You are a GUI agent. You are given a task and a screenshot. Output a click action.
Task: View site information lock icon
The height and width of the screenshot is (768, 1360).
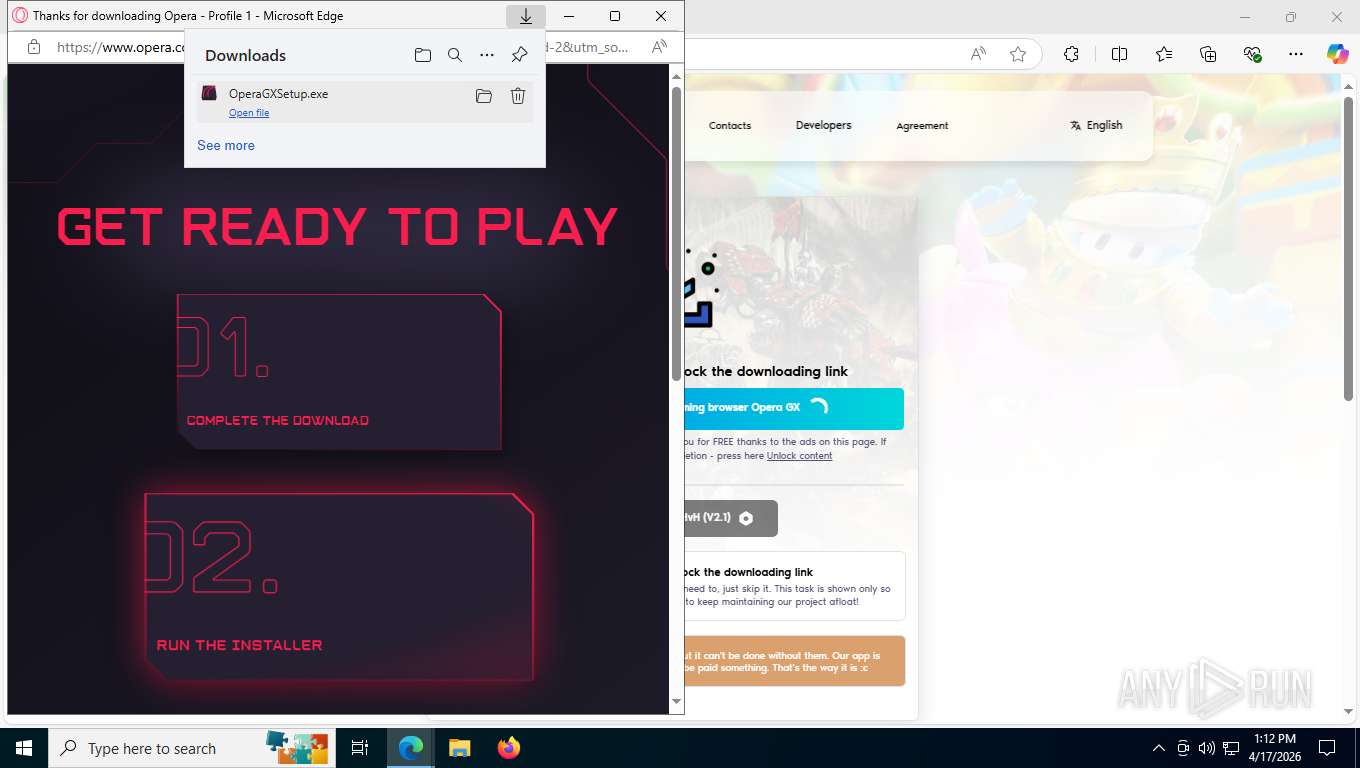point(34,47)
